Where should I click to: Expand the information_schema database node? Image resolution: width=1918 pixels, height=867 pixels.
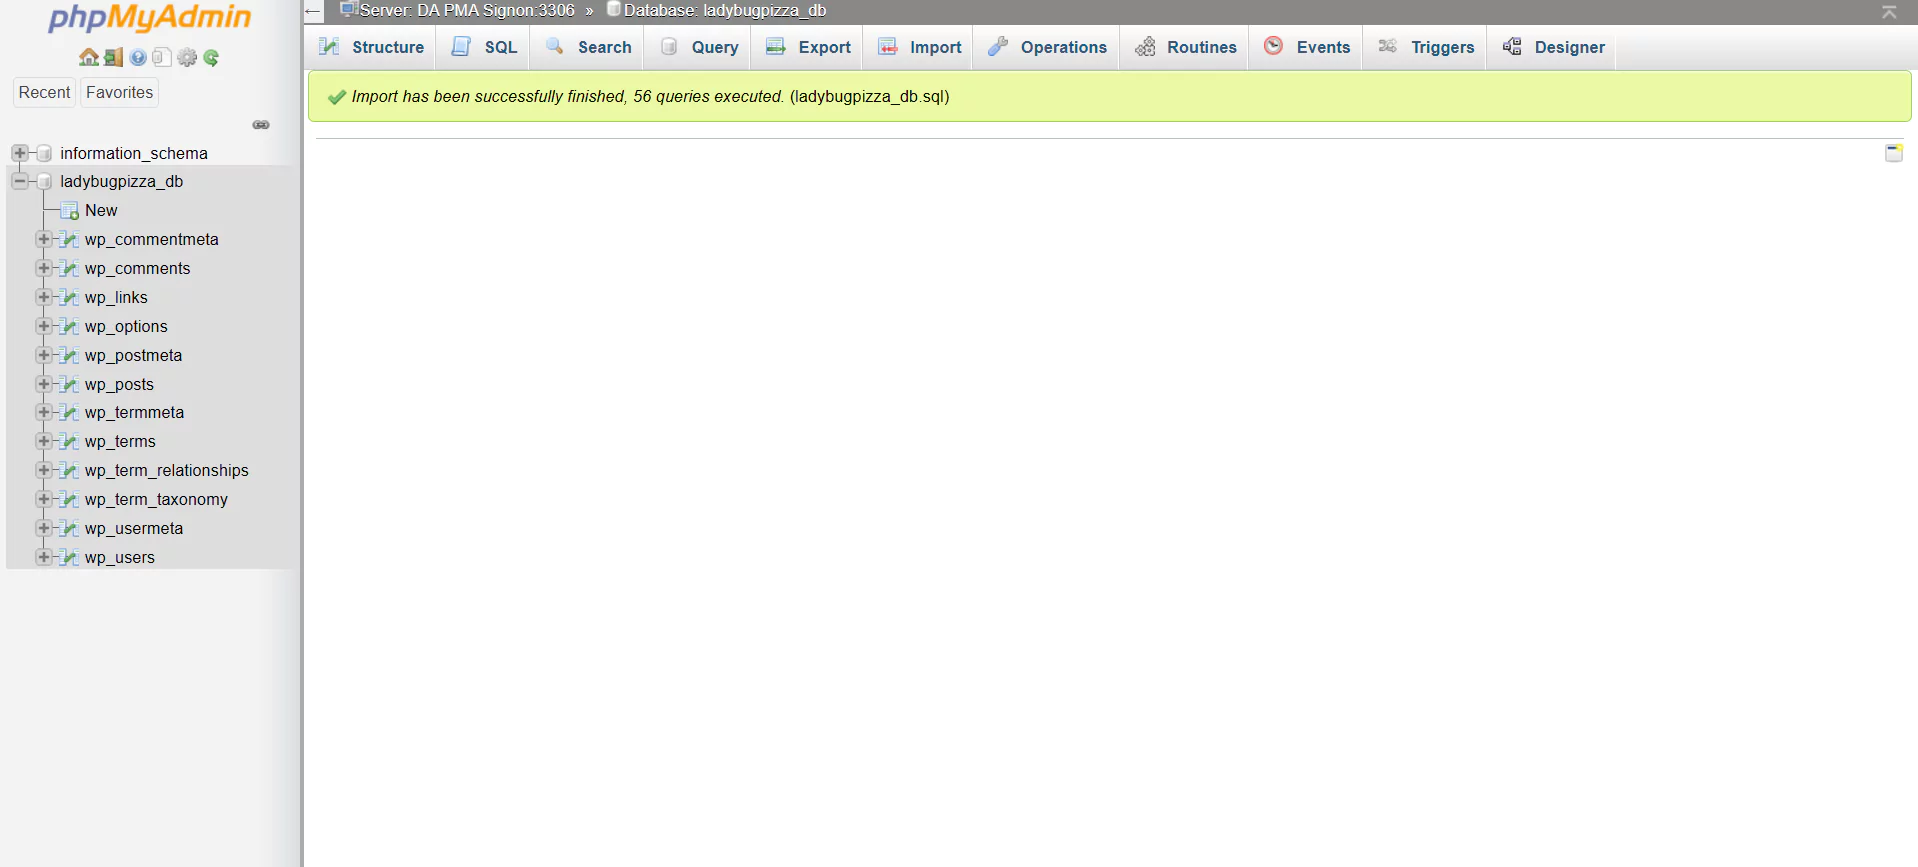[x=20, y=153]
